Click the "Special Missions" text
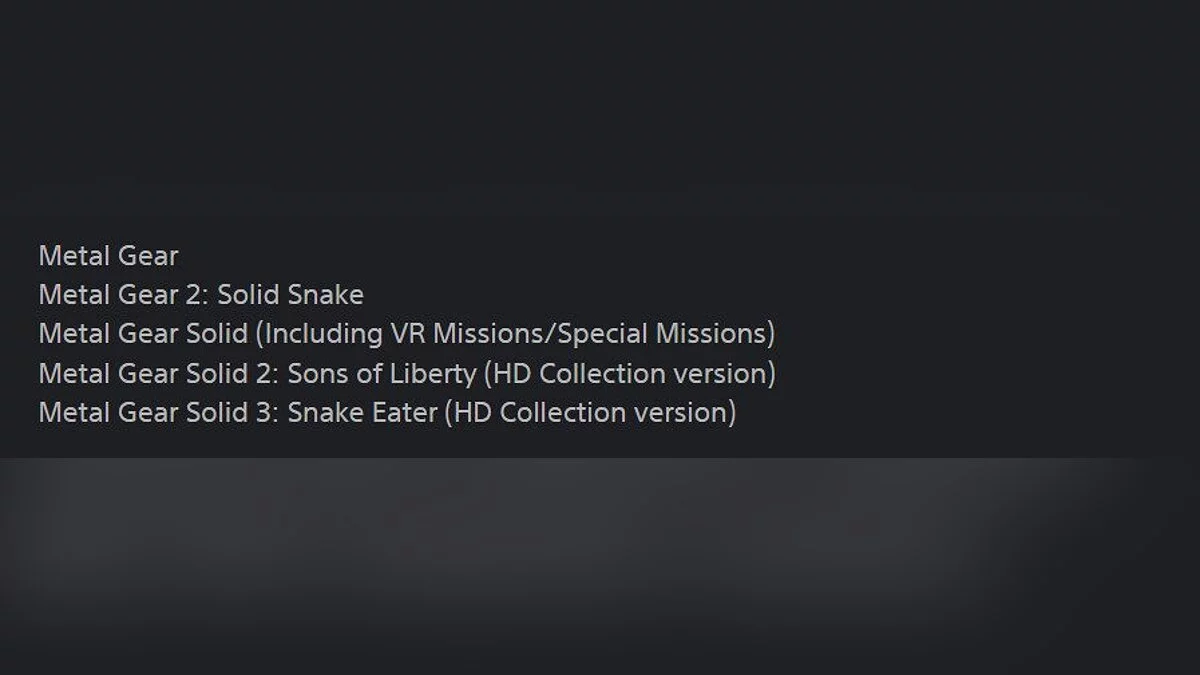The width and height of the screenshot is (1200, 675). pos(664,334)
